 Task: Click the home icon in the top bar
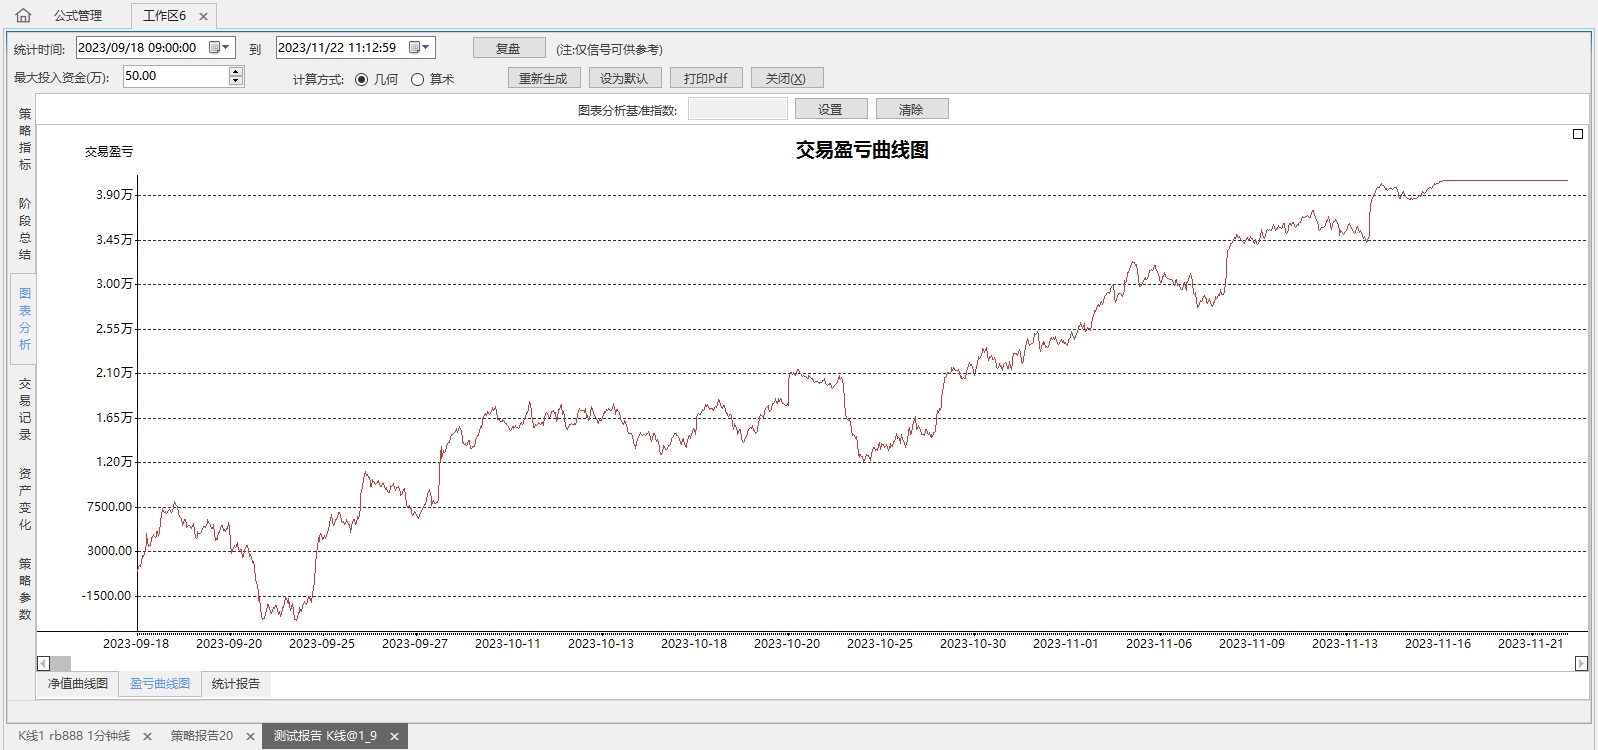tap(23, 15)
